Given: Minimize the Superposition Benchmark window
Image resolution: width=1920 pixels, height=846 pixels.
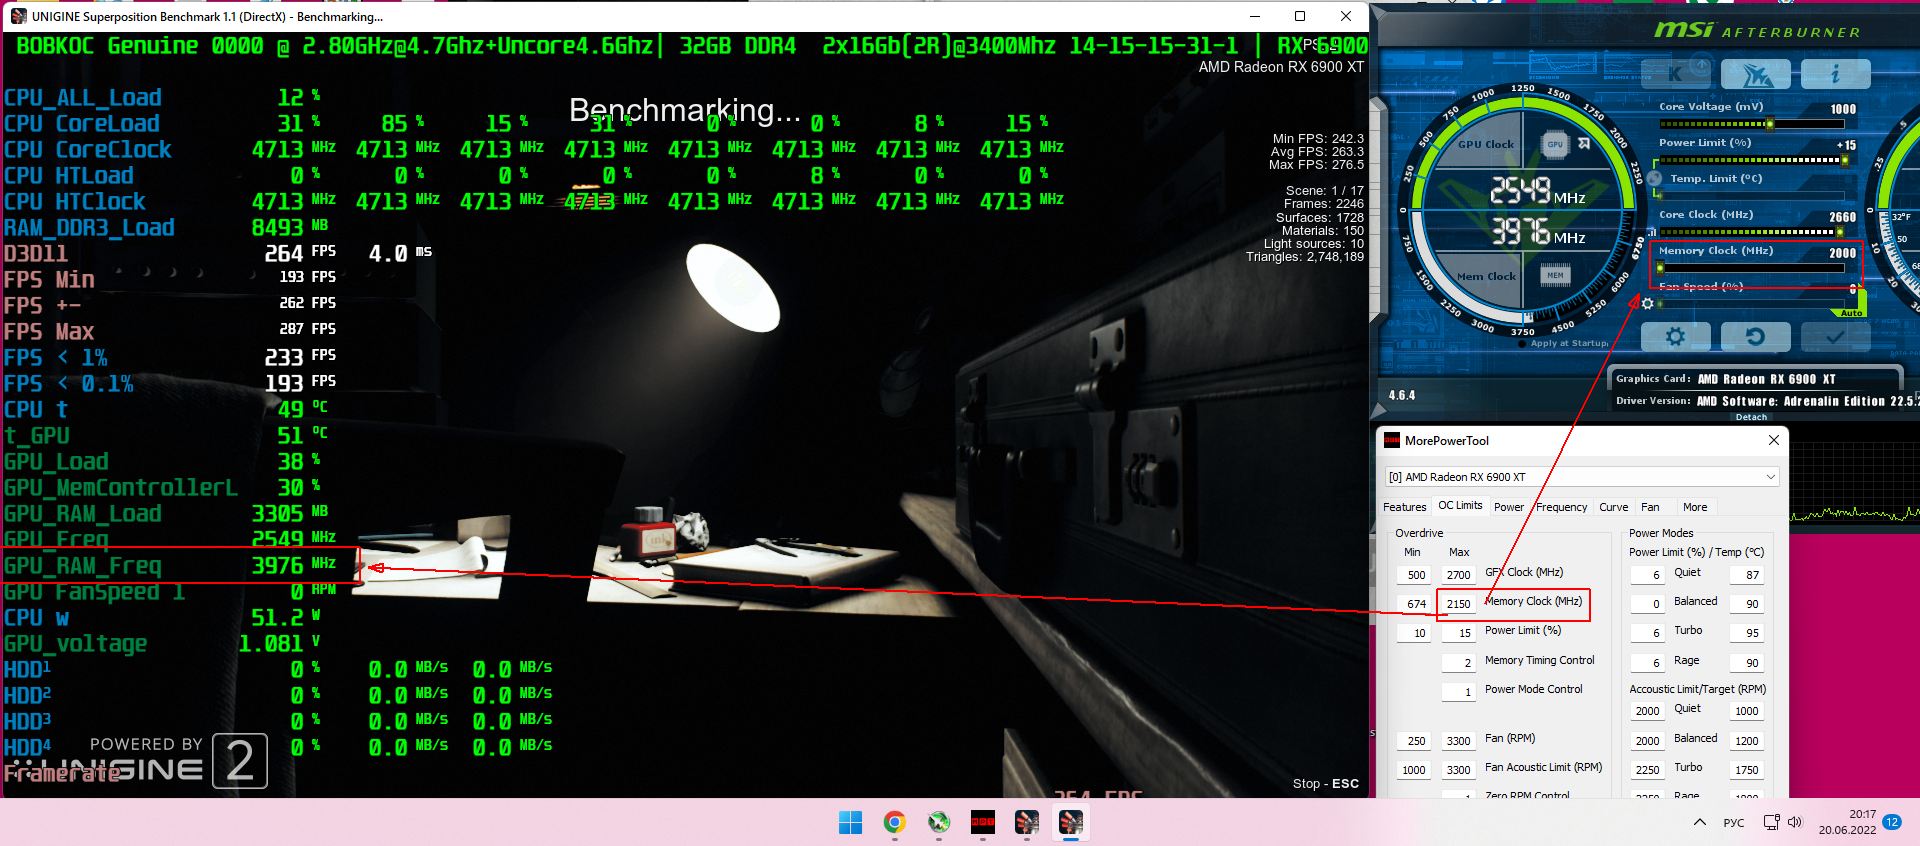Looking at the screenshot, I should [x=1256, y=16].
